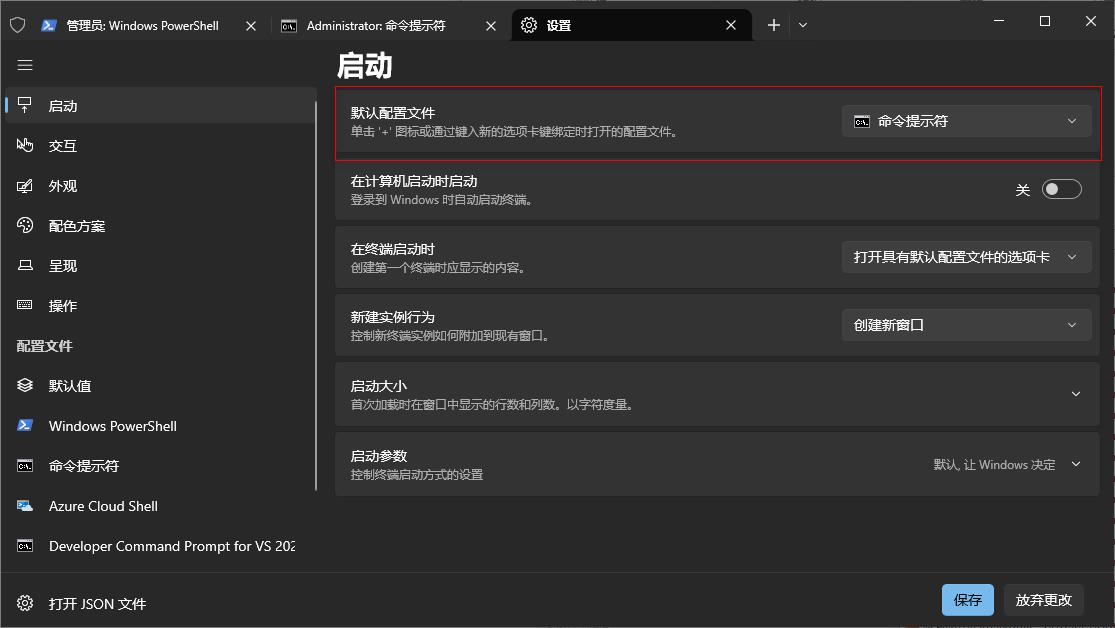Expand the 启动参数 section
Screen dimensions: 1115x628
1076,463
